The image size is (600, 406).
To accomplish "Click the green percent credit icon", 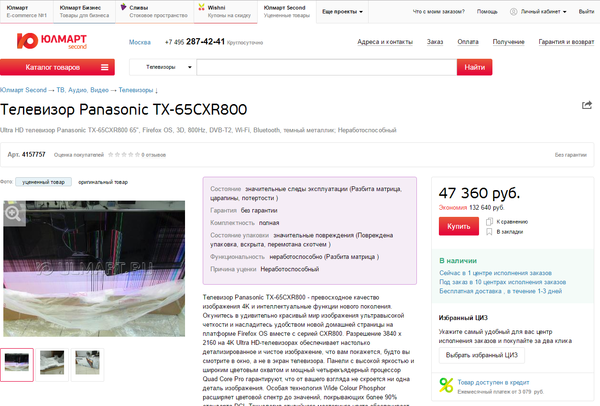I will tap(446, 385).
